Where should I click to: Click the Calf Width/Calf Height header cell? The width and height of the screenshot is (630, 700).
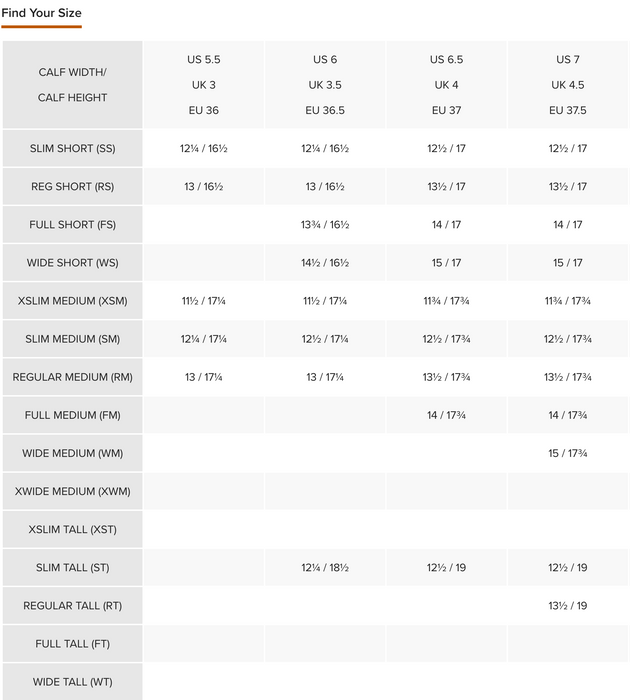[x=72, y=85]
